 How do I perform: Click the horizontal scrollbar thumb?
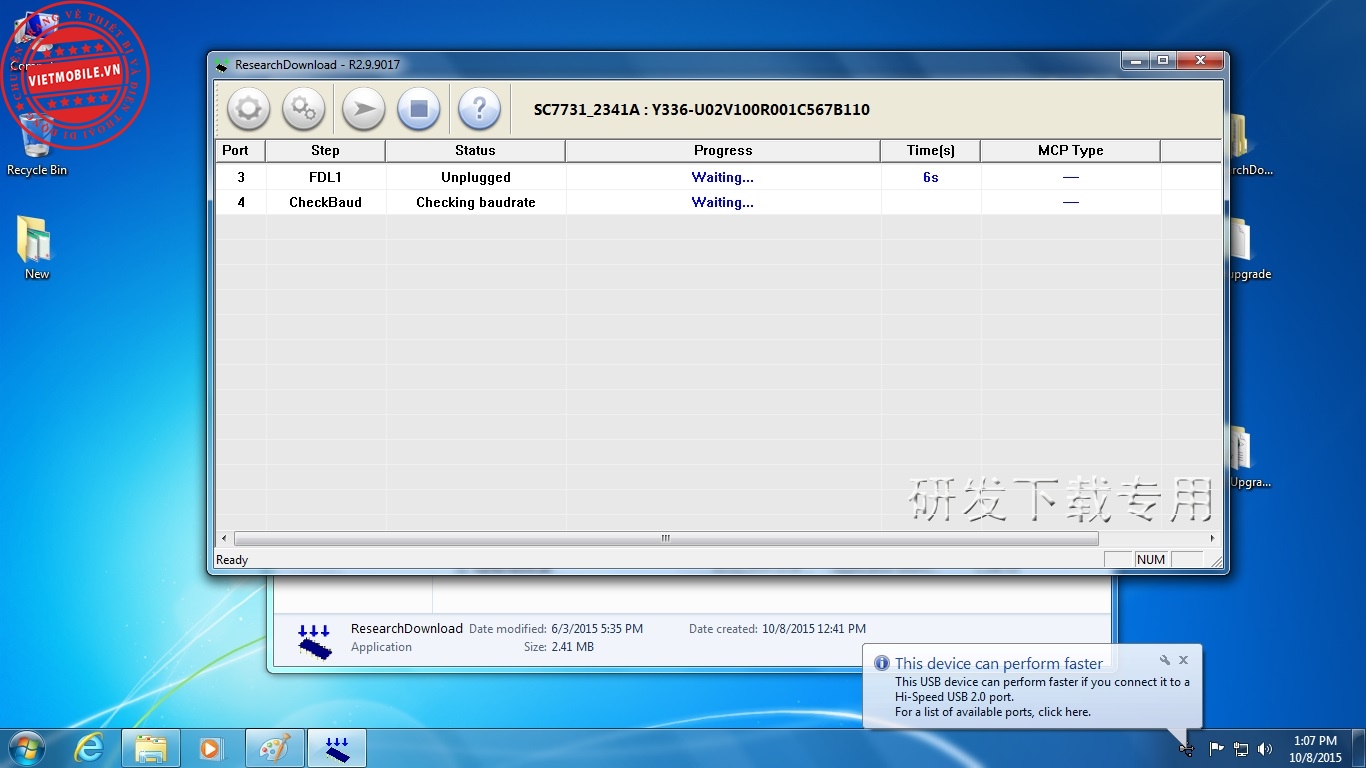pos(666,538)
